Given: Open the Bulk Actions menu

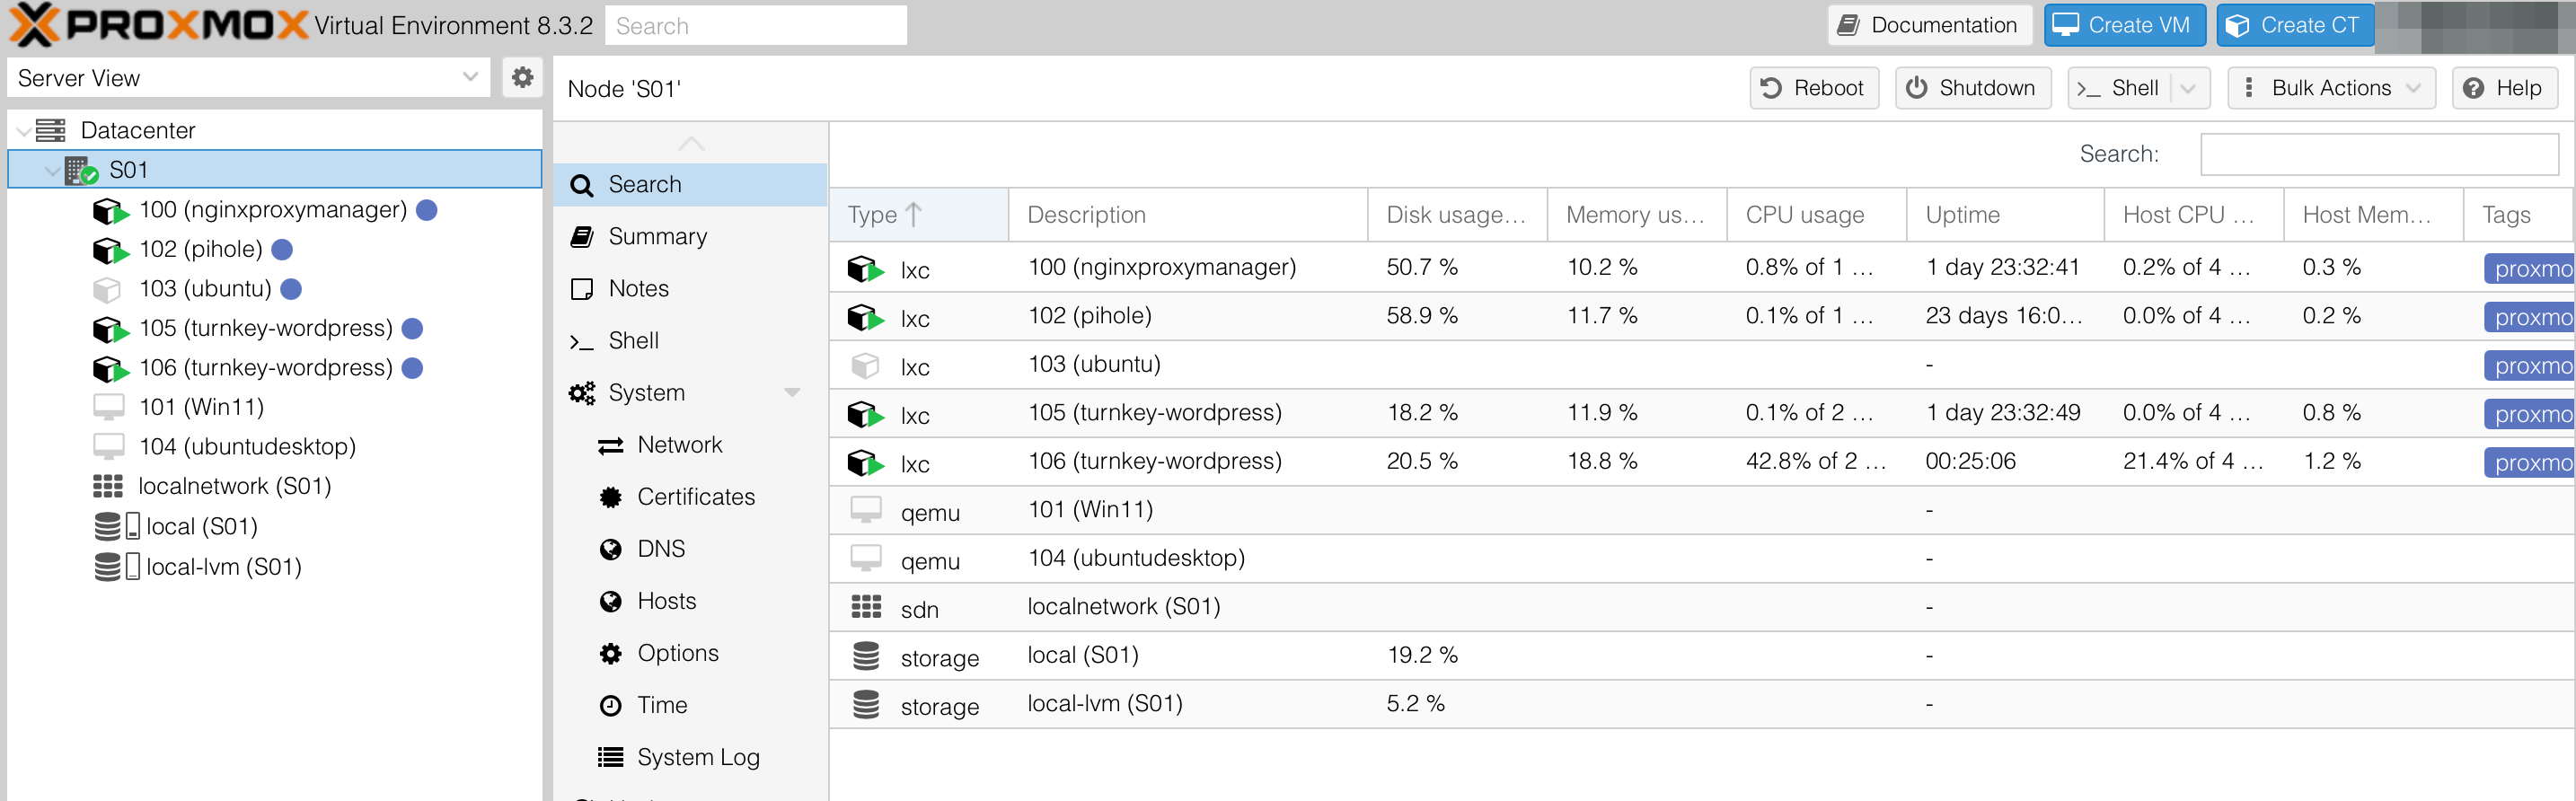Looking at the screenshot, I should pos(2330,88).
